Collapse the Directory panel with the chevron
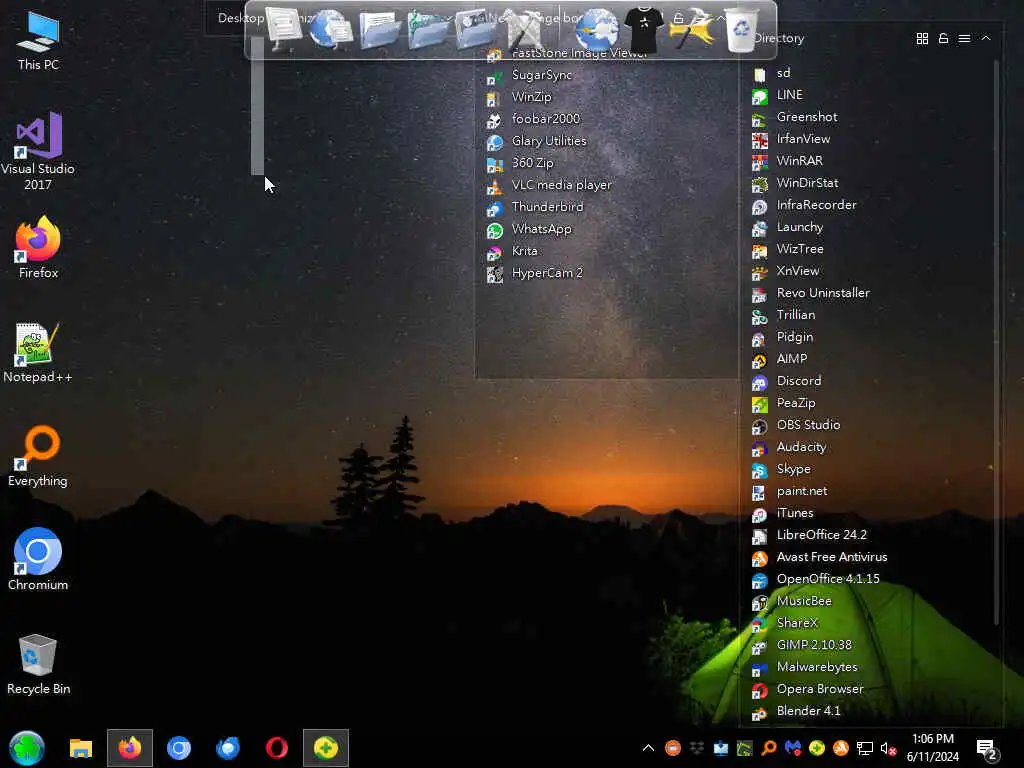This screenshot has width=1024, height=768. point(986,39)
